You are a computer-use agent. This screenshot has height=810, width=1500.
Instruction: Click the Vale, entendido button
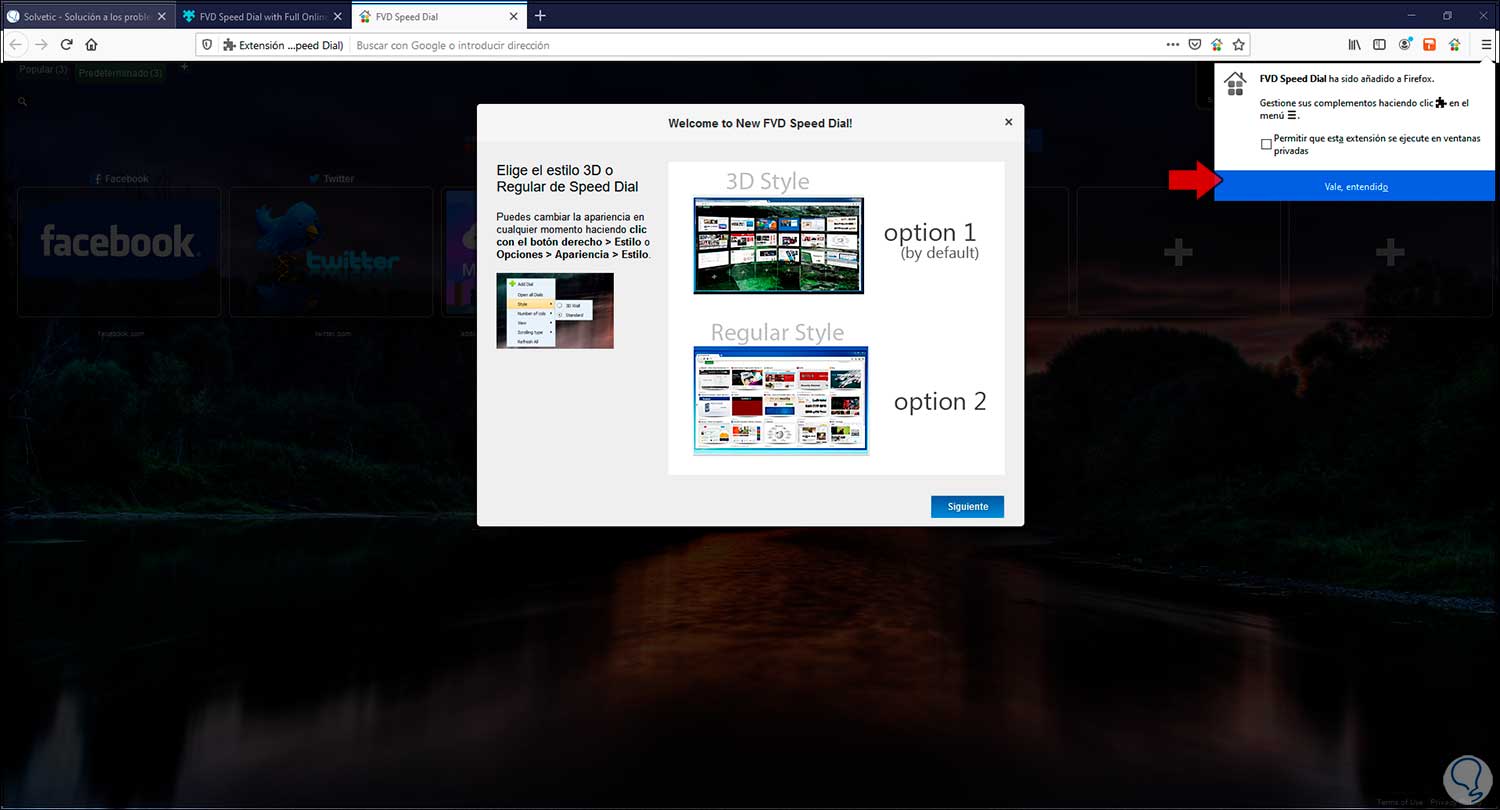pos(1355,187)
